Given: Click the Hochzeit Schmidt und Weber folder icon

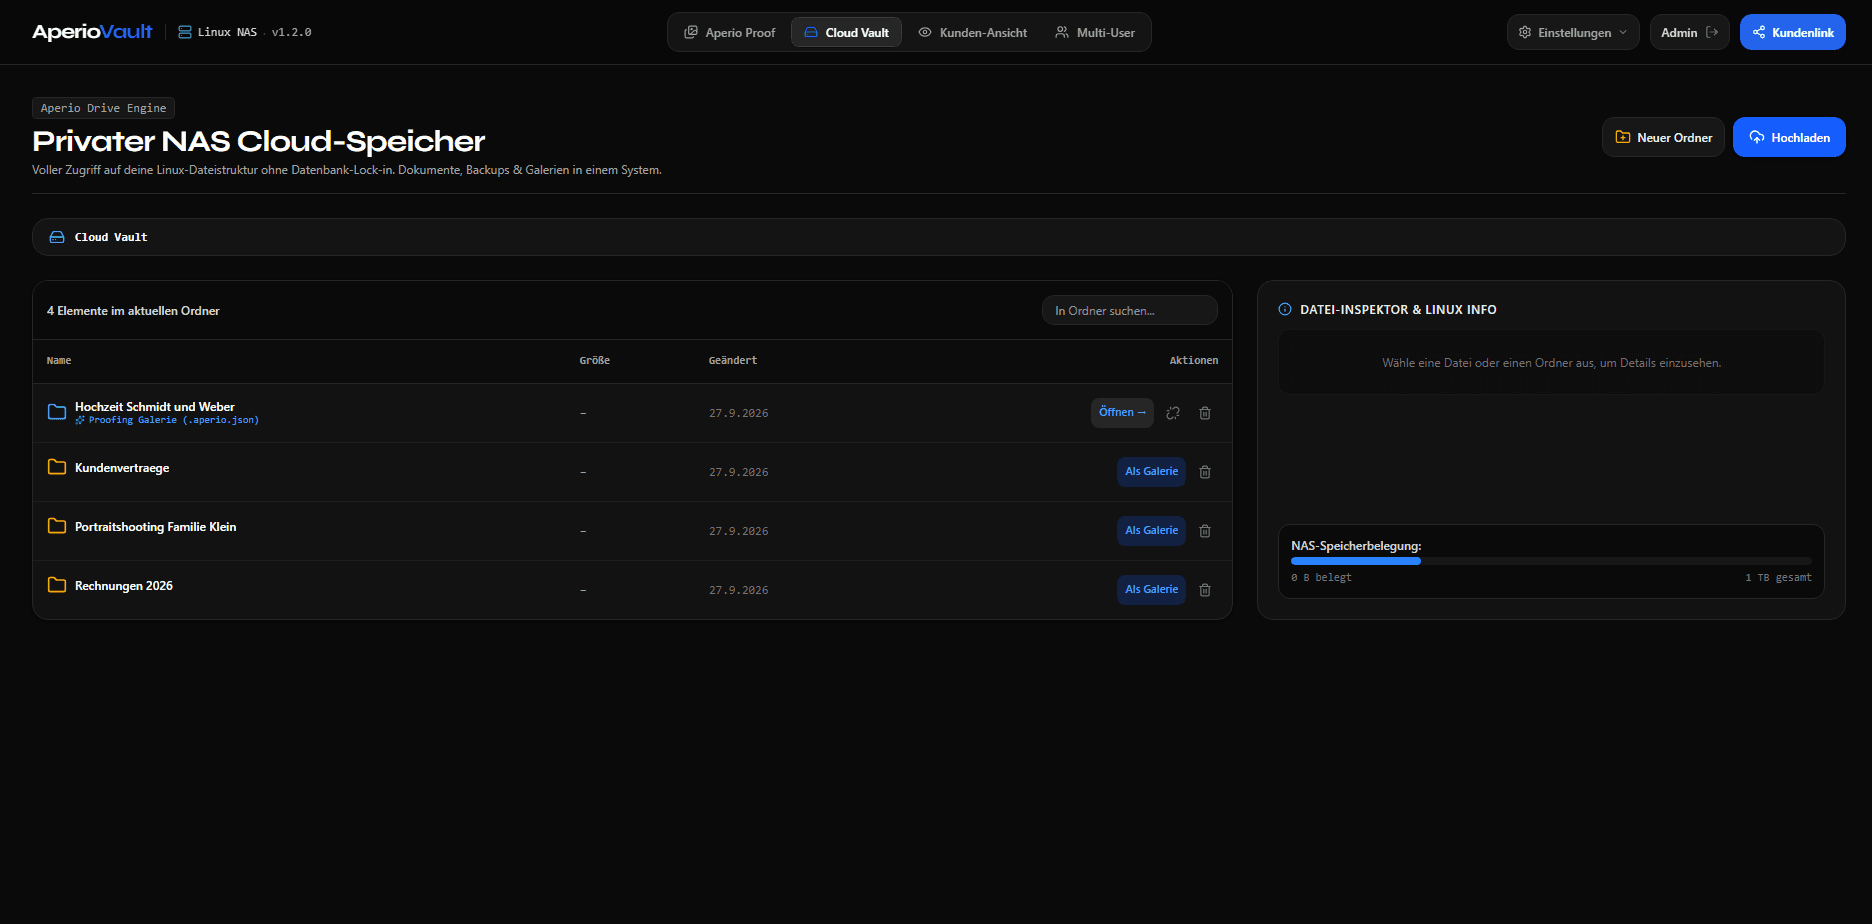Looking at the screenshot, I should coord(57,412).
